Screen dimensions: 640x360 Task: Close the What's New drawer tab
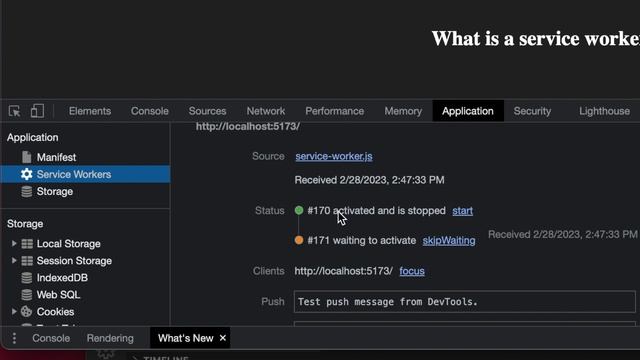222,338
